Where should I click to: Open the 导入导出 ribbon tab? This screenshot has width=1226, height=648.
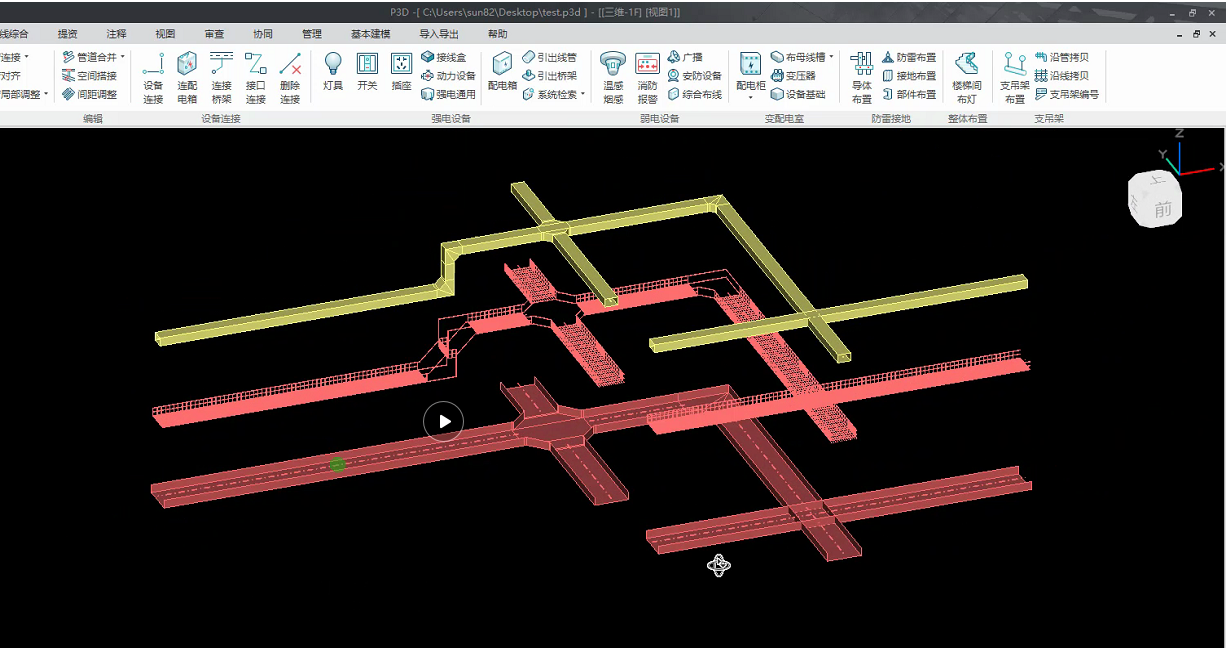[x=439, y=34]
